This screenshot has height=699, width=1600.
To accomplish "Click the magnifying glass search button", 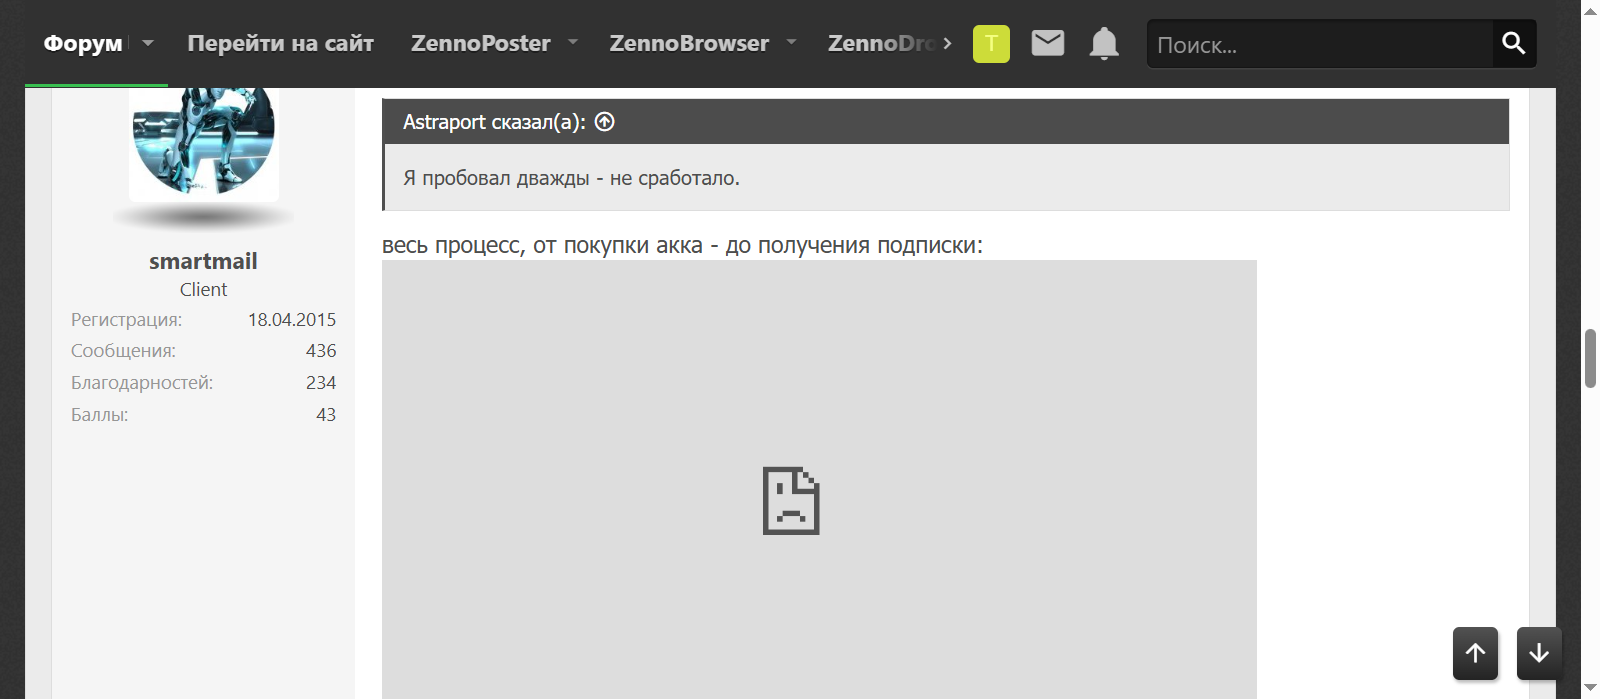I will click(x=1514, y=43).
